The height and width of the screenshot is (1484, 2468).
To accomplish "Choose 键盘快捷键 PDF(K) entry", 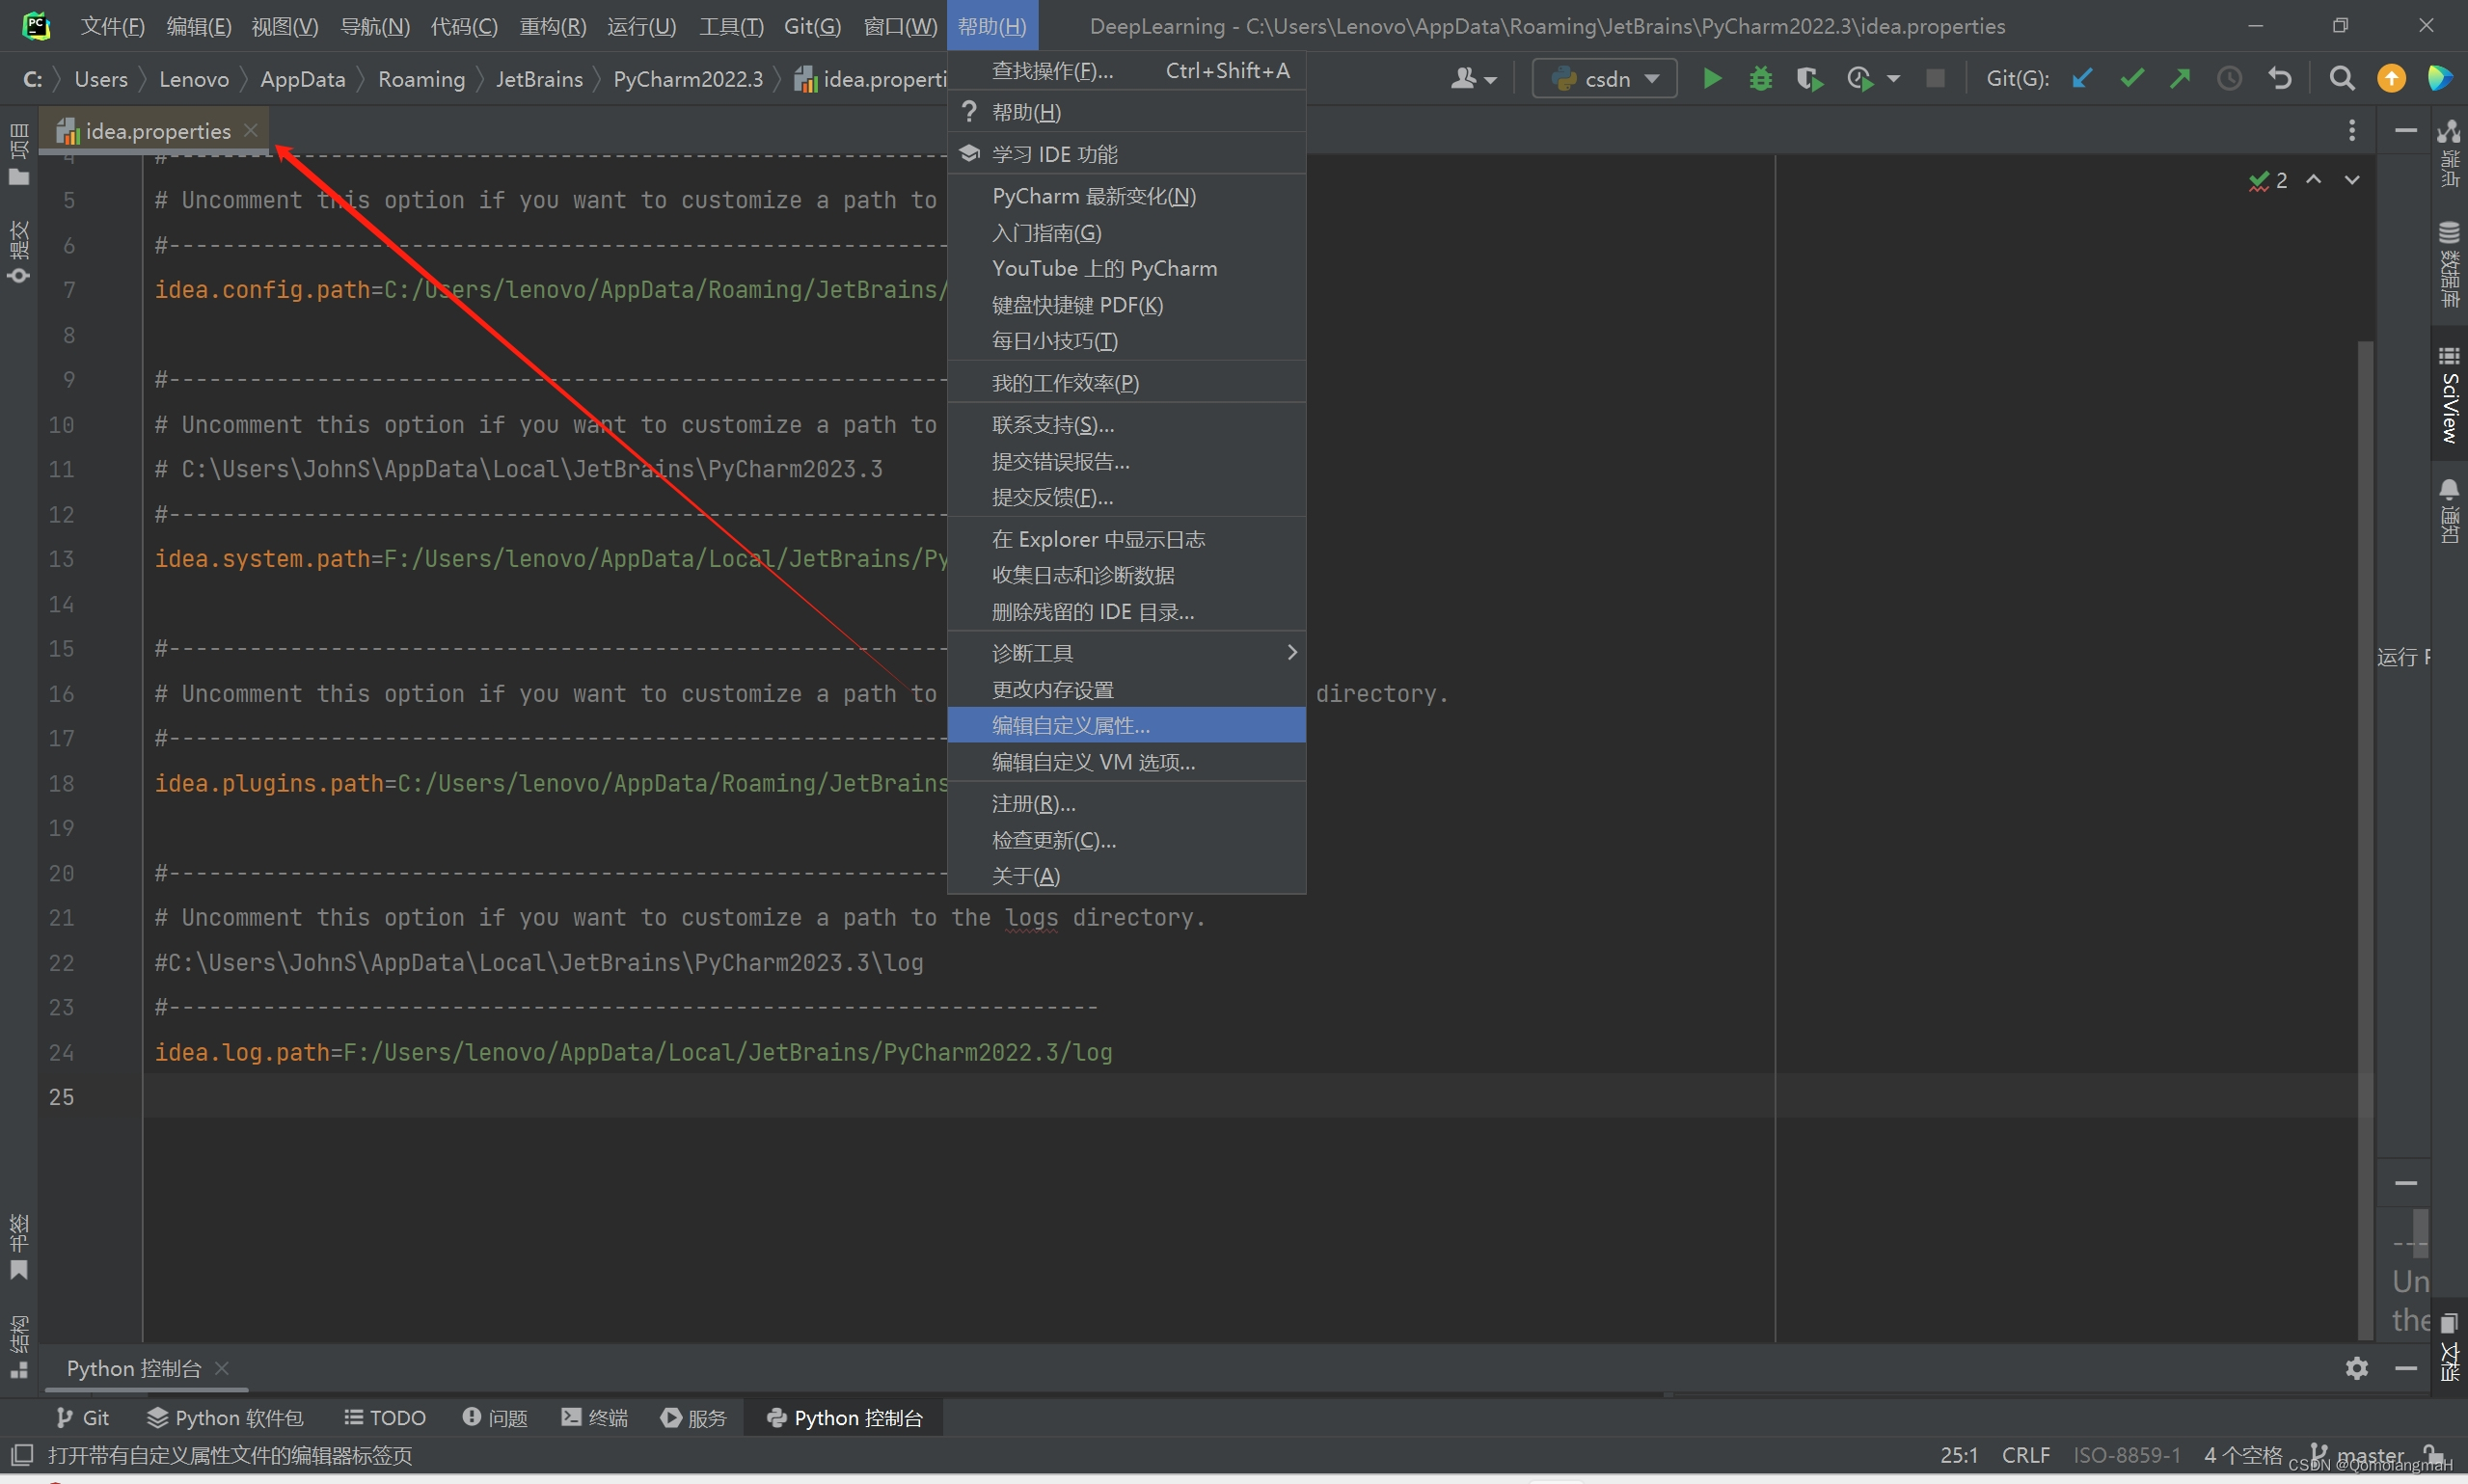I will tap(1126, 305).
